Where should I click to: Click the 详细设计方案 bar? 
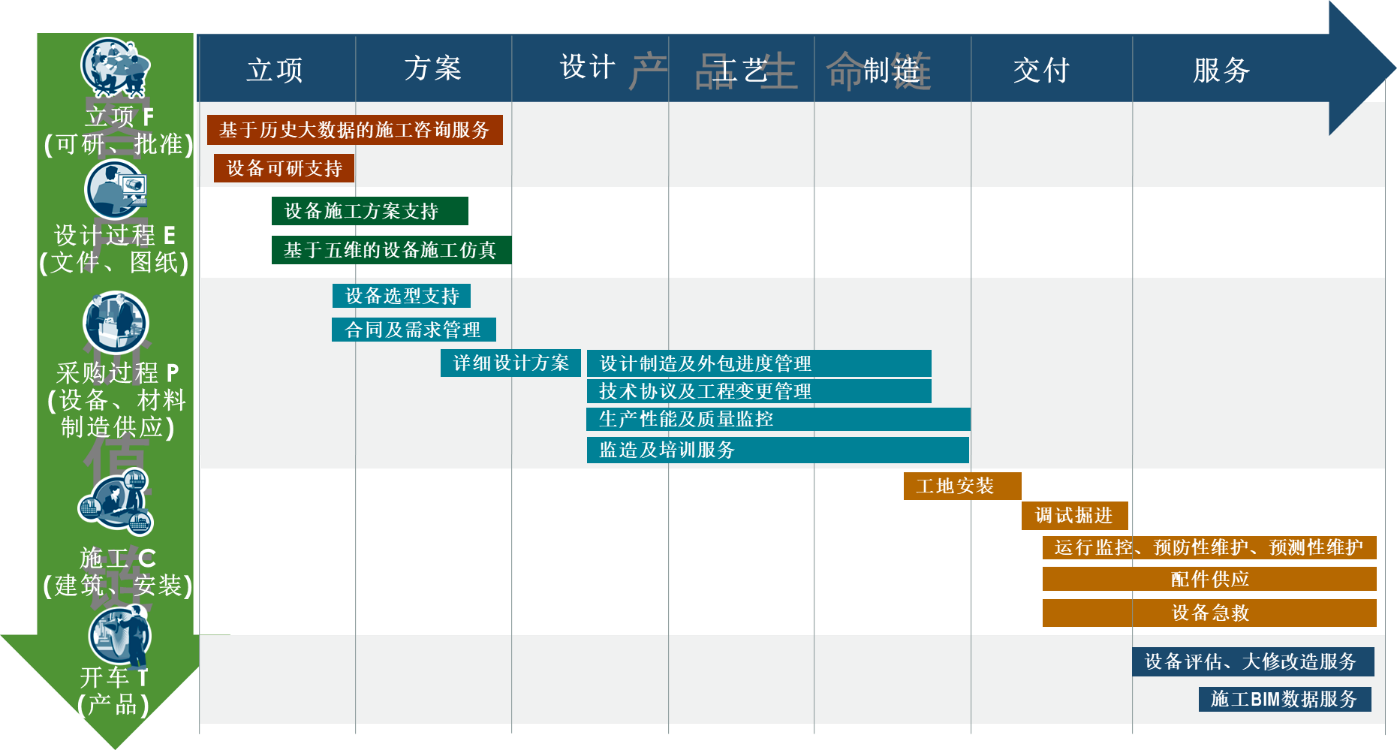[511, 363]
